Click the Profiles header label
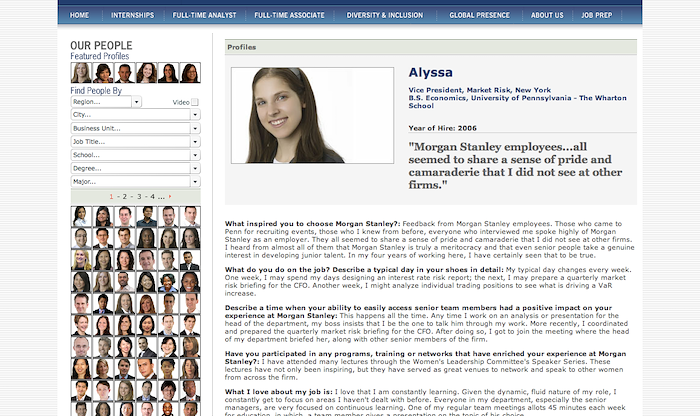700x416 pixels. [242, 47]
